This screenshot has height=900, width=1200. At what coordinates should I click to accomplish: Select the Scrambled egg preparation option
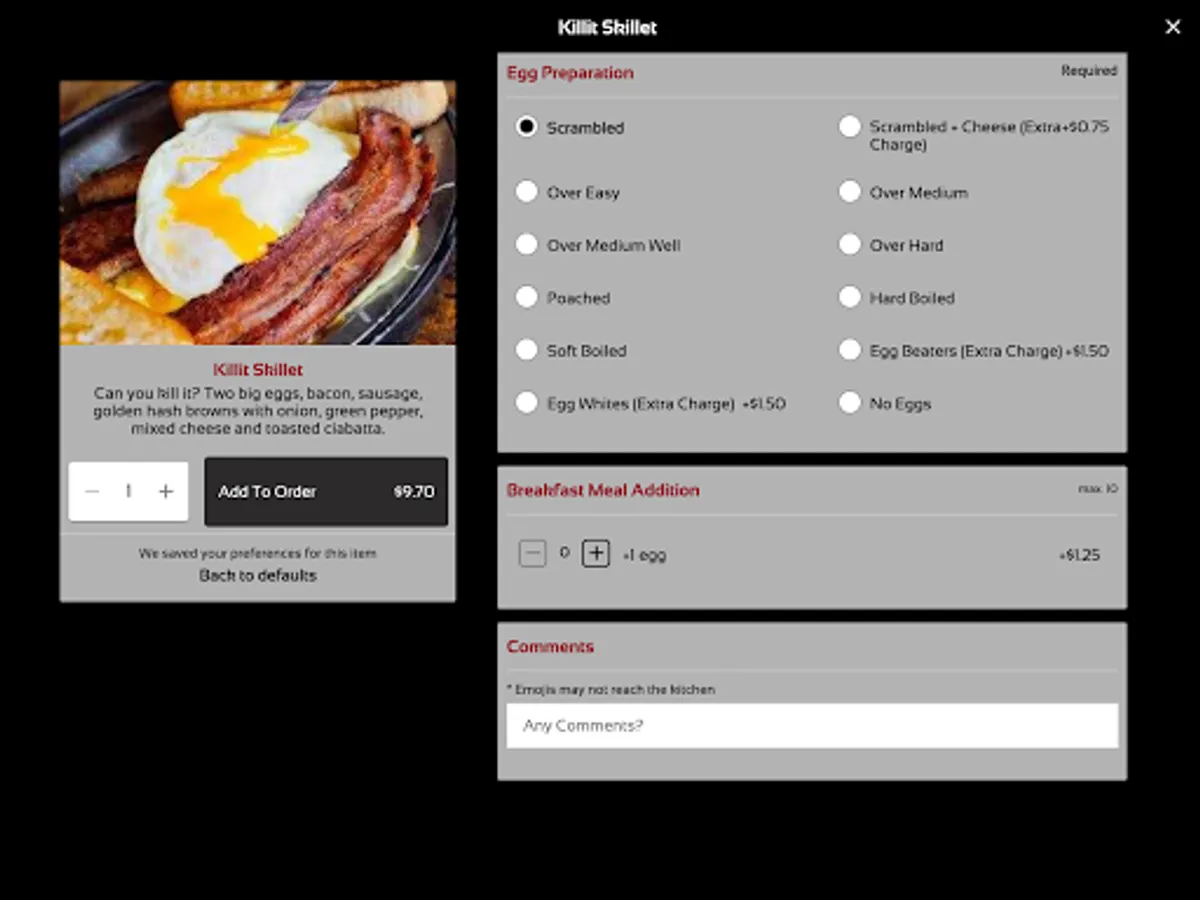[x=527, y=127]
